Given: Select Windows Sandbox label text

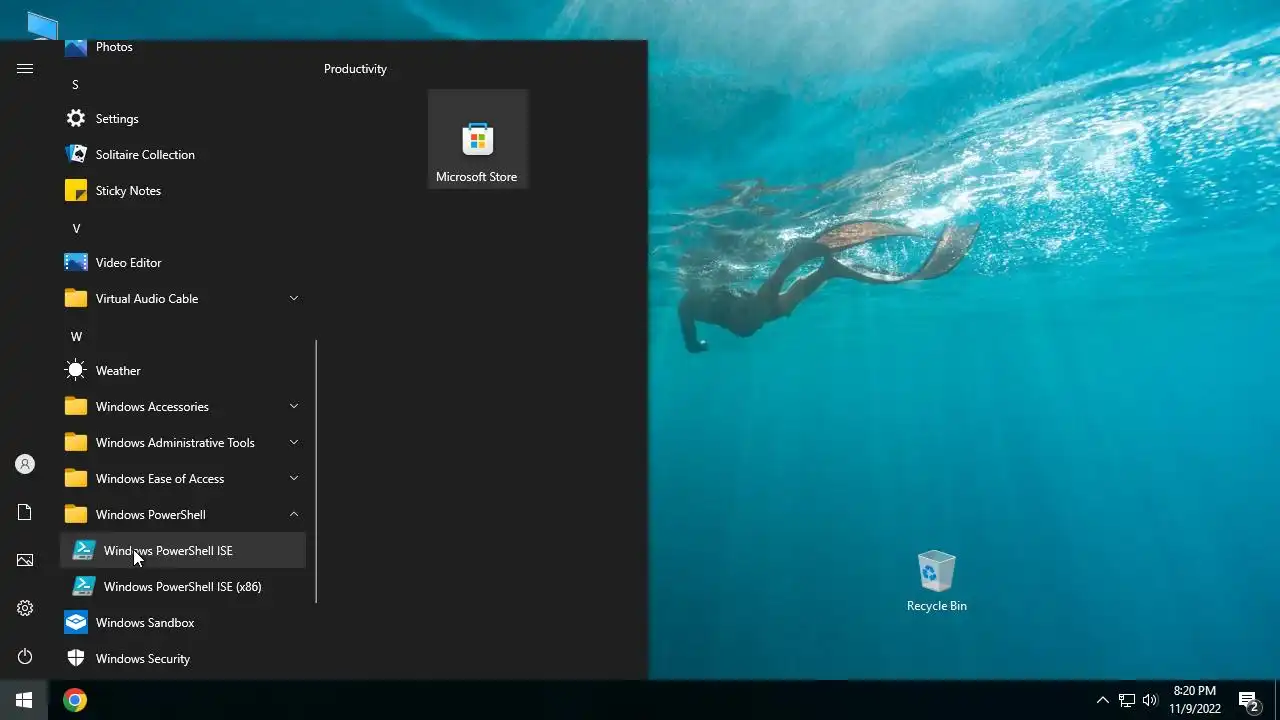Looking at the screenshot, I should tap(145, 622).
